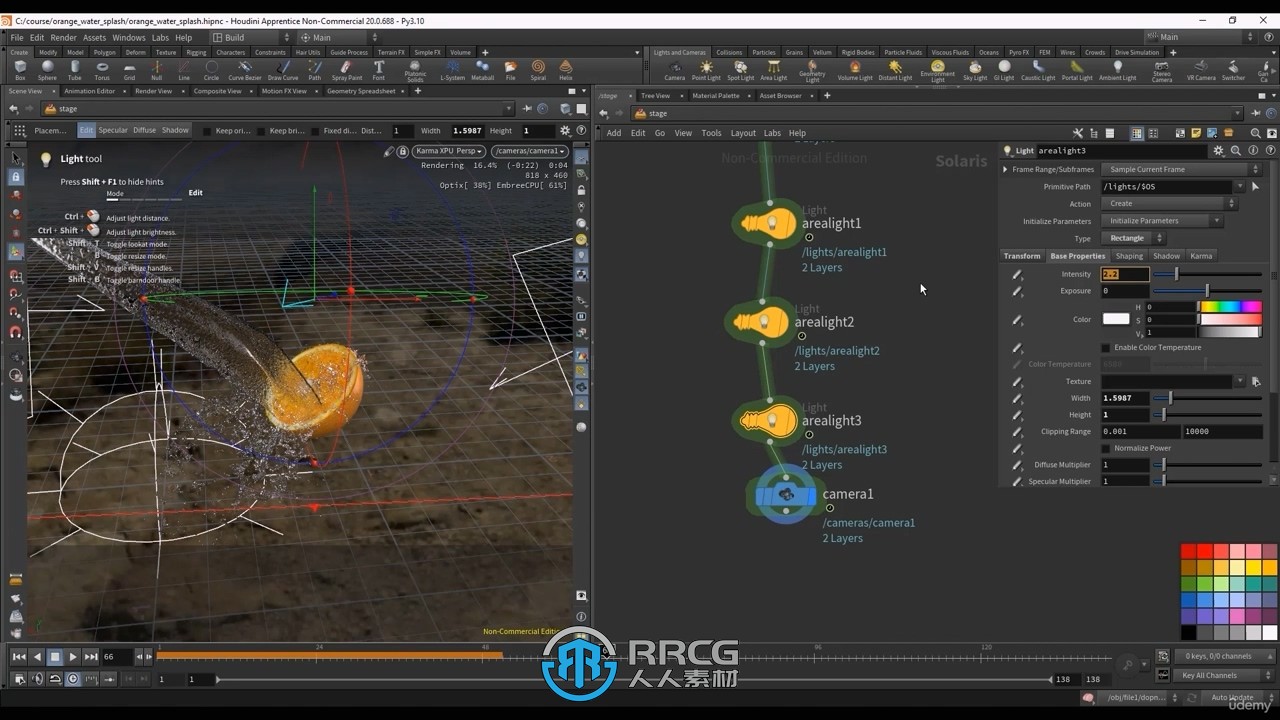Open the Action Create dropdown
Screen dimensions: 1280x720
click(1169, 204)
